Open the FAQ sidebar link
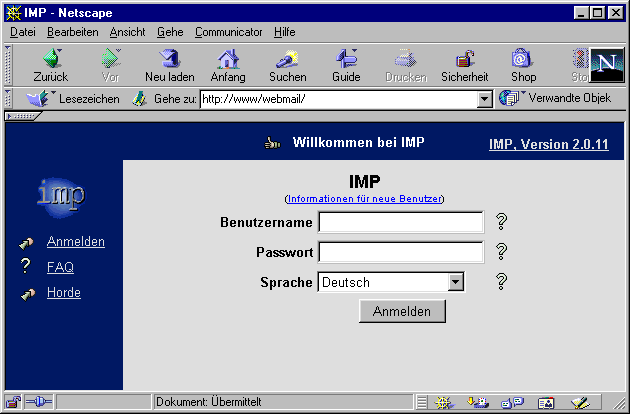This screenshot has width=630, height=414. 60,267
